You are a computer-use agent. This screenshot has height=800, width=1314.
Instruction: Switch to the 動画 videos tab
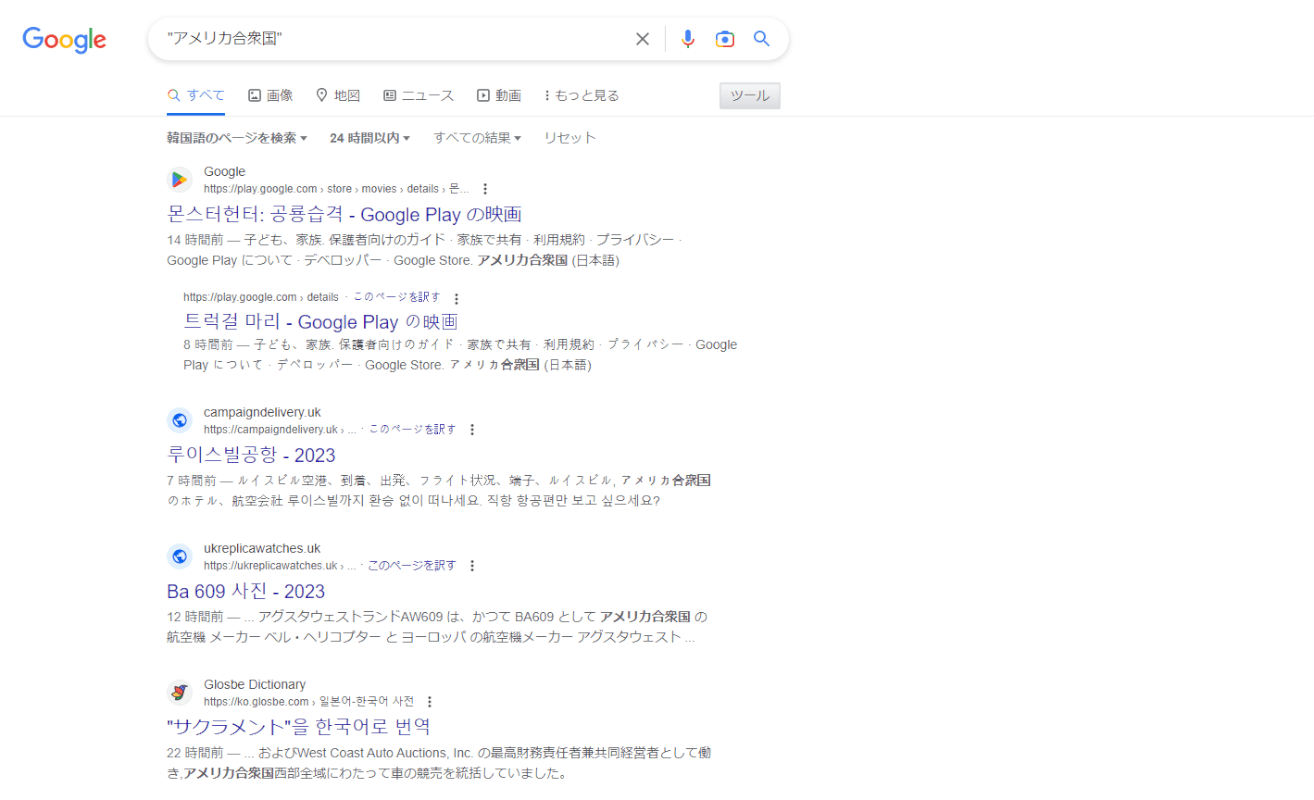coord(498,96)
